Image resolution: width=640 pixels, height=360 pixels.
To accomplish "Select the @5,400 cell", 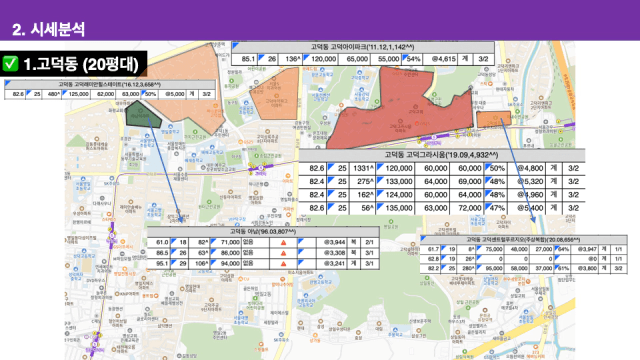I will pyautogui.click(x=527, y=208).
